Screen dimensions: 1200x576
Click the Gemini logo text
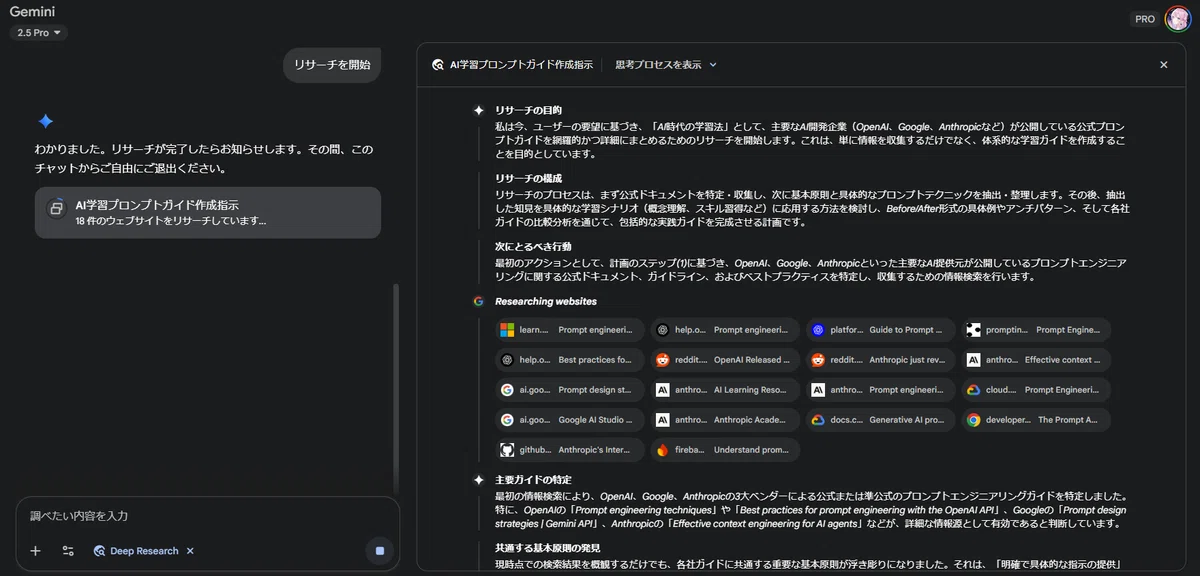32,12
